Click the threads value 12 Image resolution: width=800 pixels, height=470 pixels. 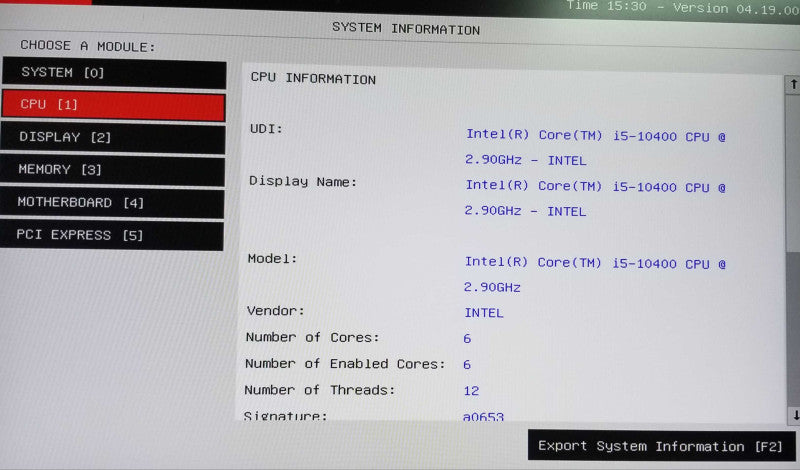pos(471,391)
